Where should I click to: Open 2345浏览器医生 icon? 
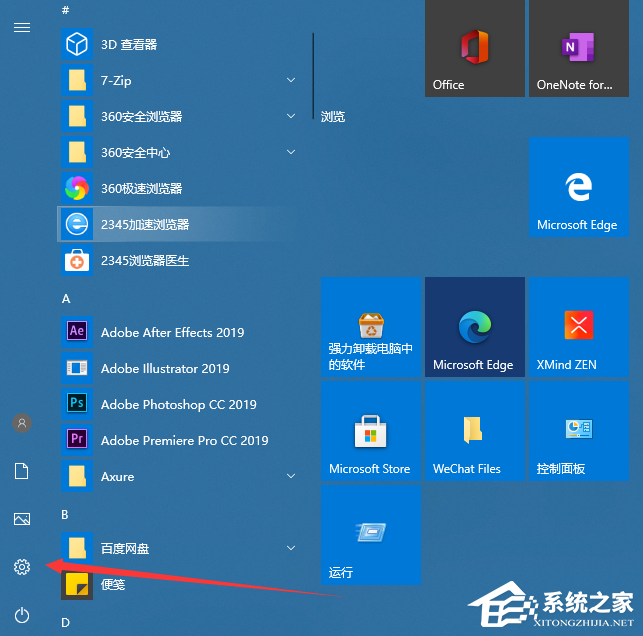coord(77,260)
